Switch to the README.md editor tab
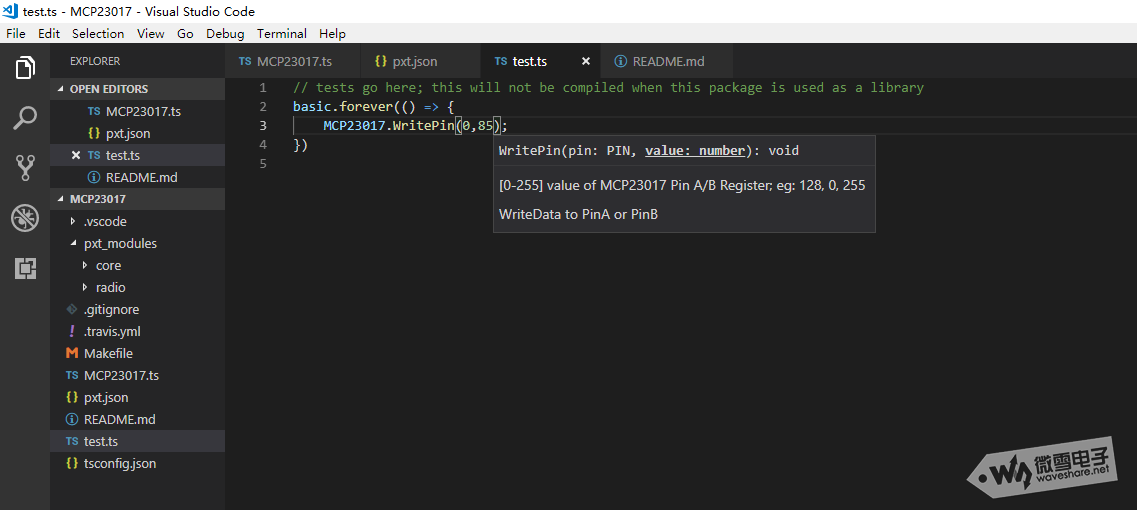This screenshot has width=1137, height=510. (x=666, y=62)
